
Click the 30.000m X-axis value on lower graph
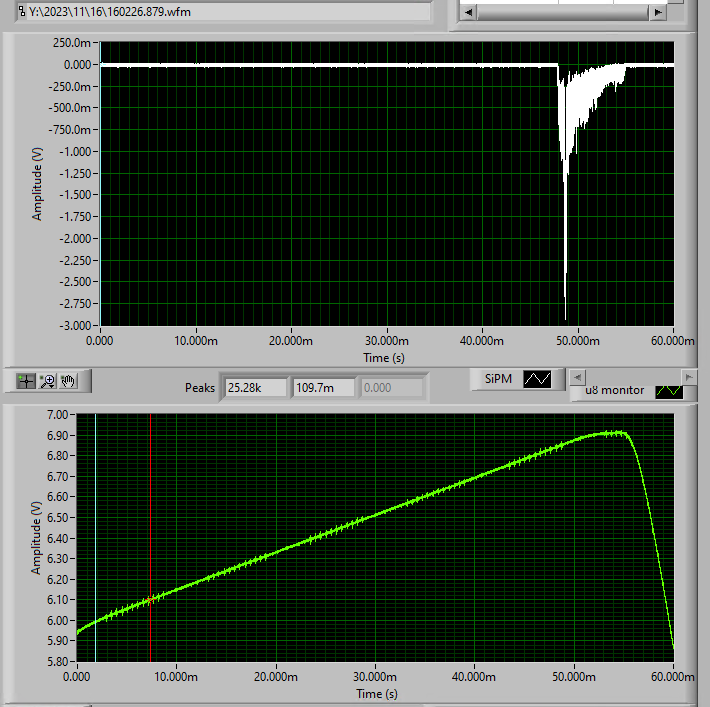point(375,677)
